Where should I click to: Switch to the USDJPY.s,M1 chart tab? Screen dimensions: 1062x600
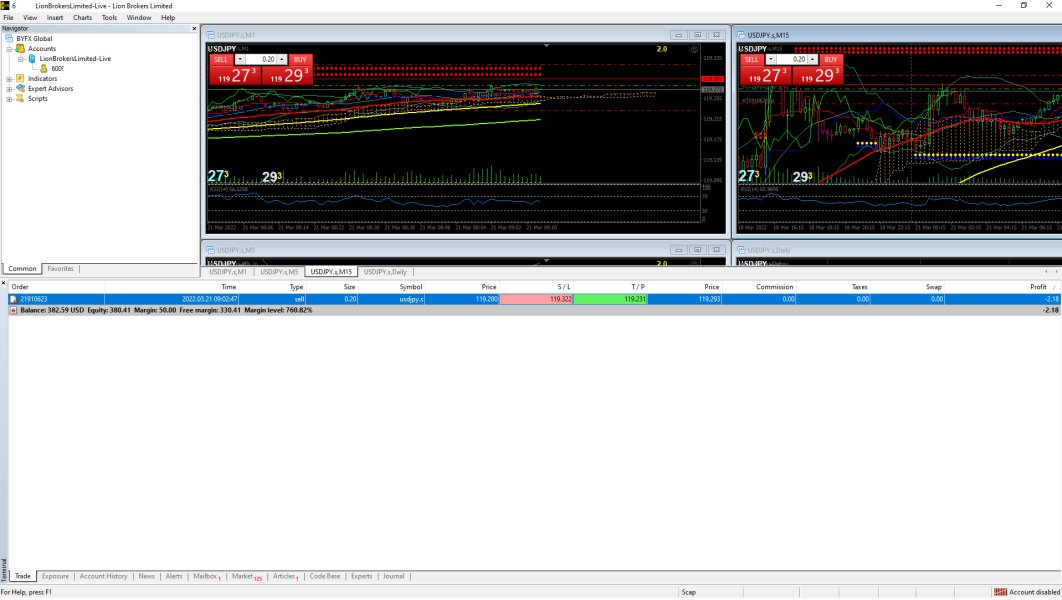click(x=228, y=272)
